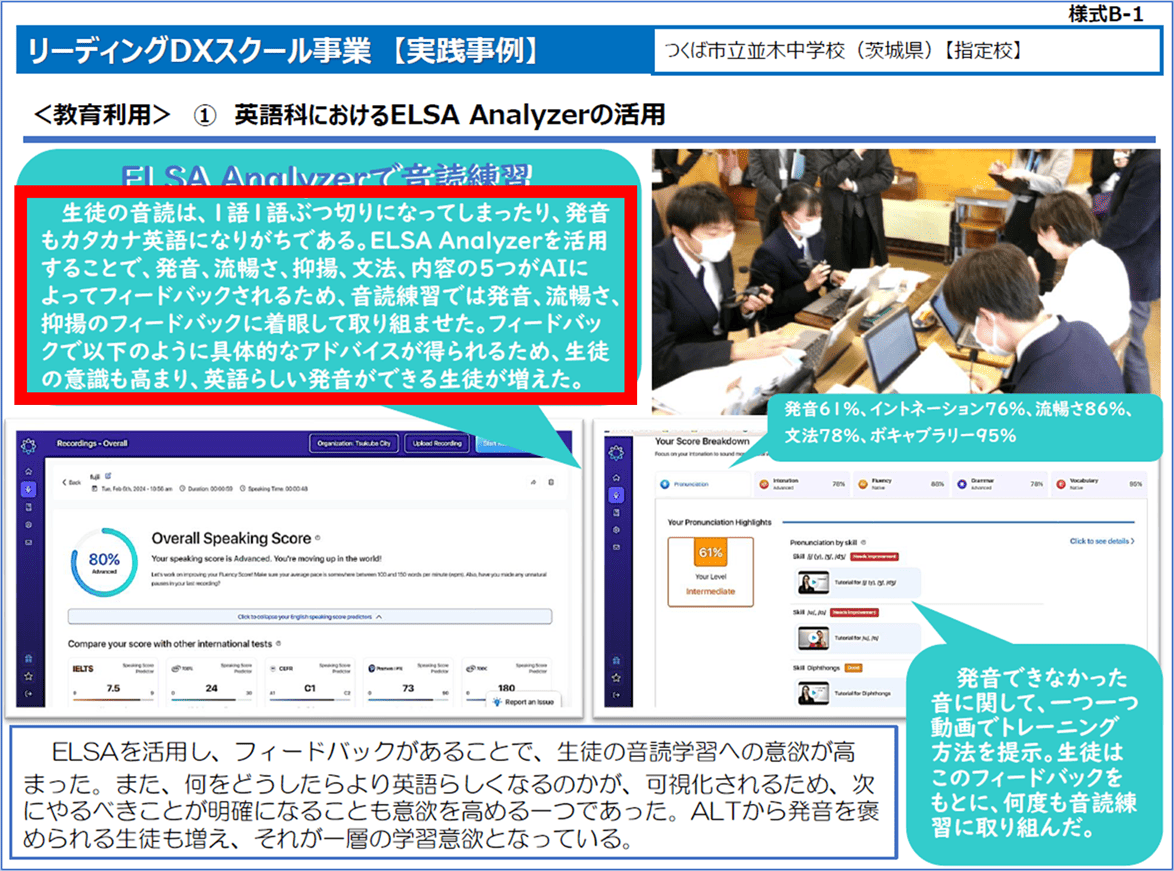Open mail icon in Score Breakdown sidebar

point(616,547)
